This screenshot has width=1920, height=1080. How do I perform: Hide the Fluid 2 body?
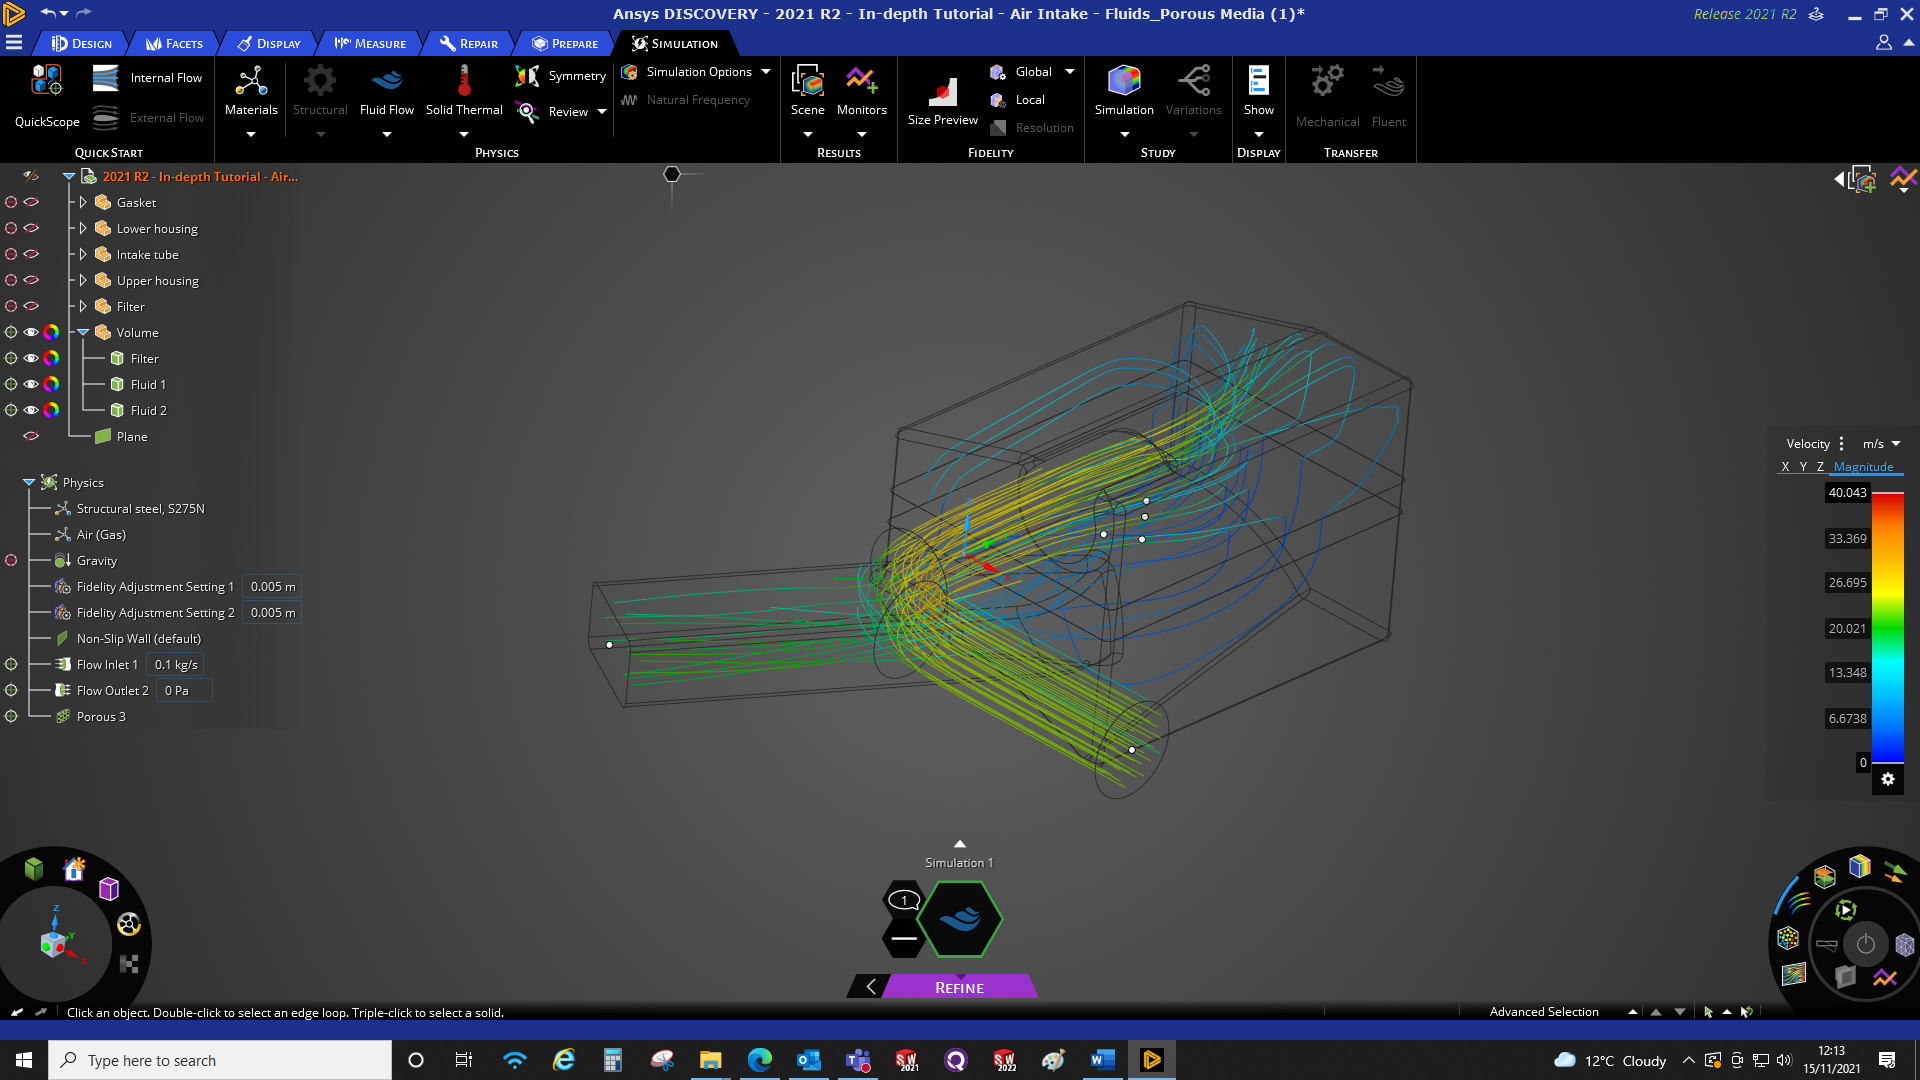[31, 410]
